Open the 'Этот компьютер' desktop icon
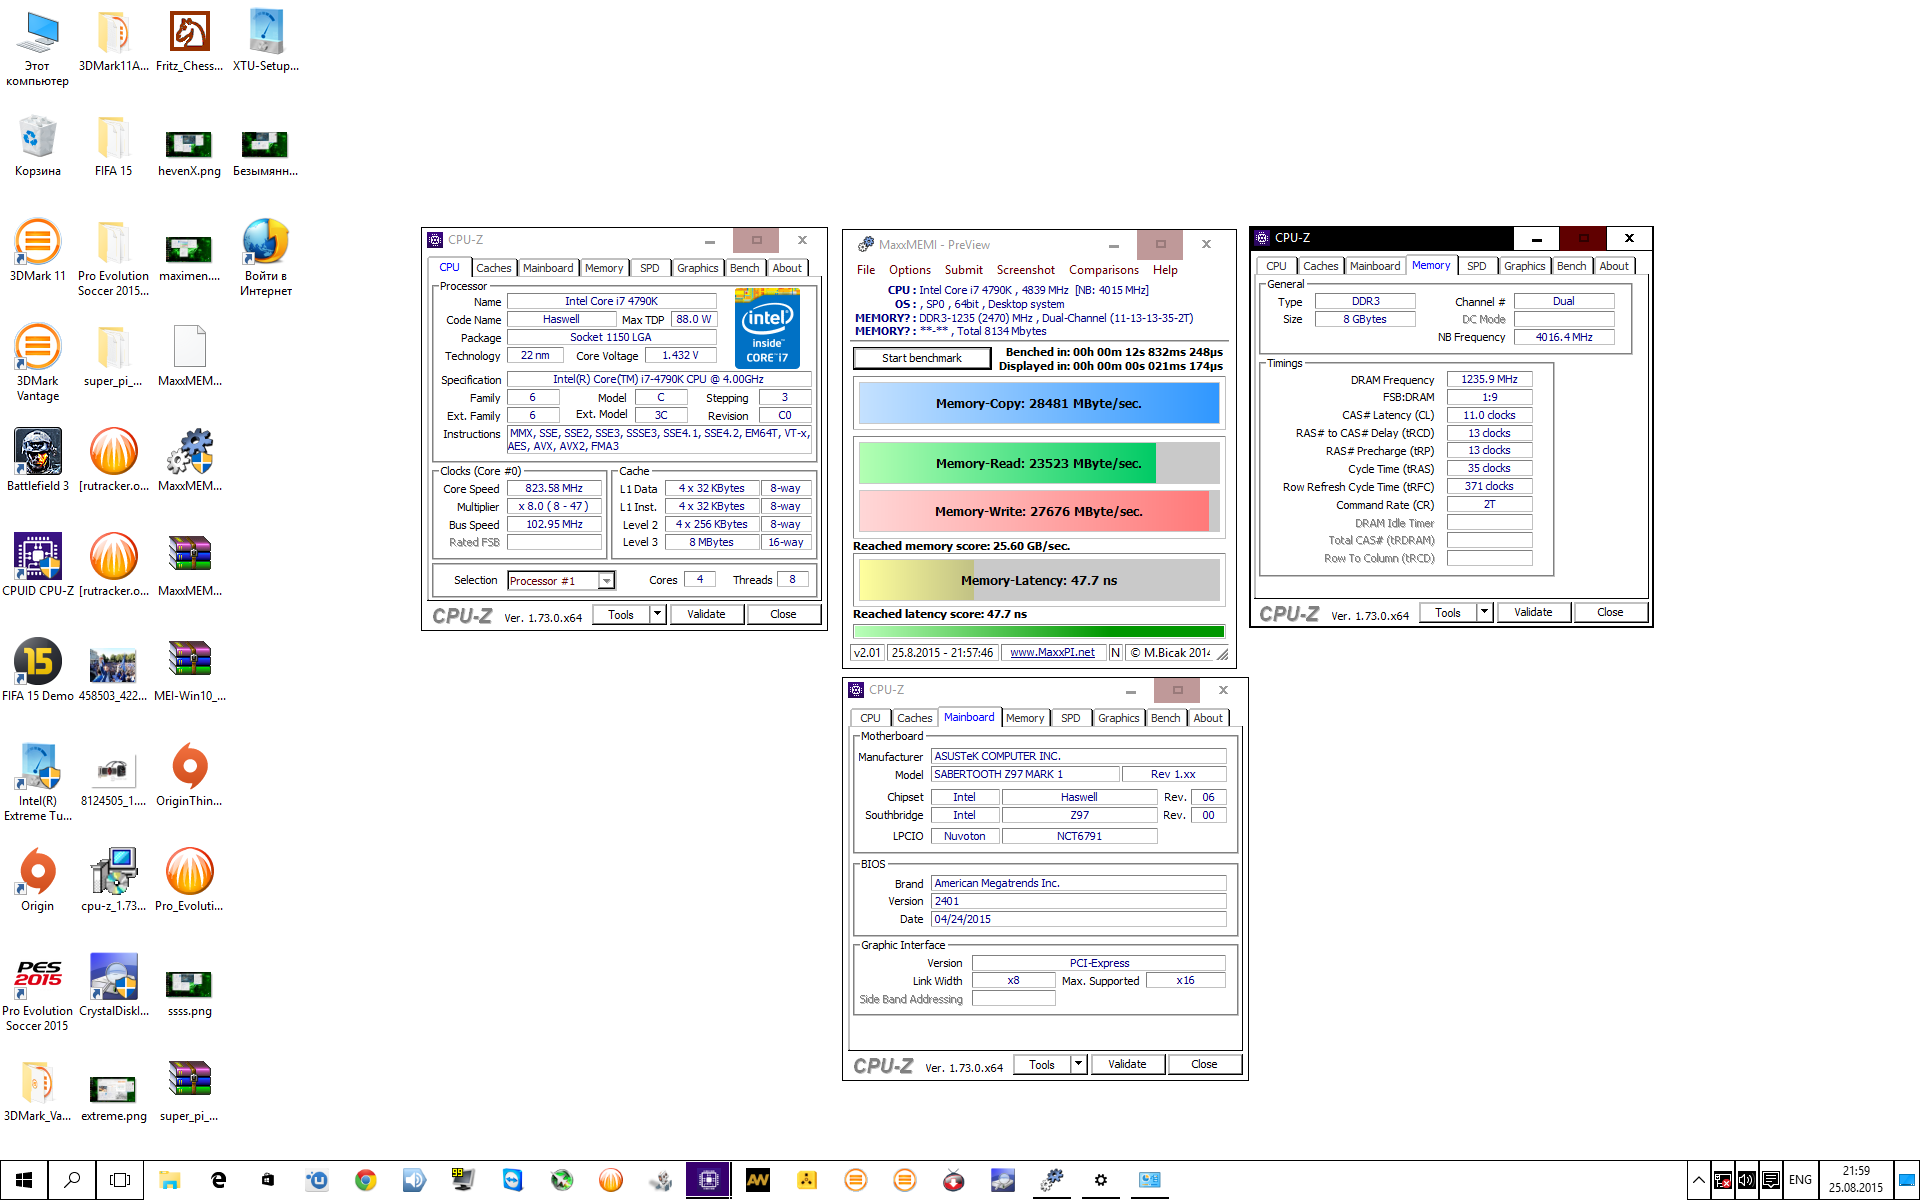Screen dimensions: 1920x1200 pyautogui.click(x=38, y=48)
